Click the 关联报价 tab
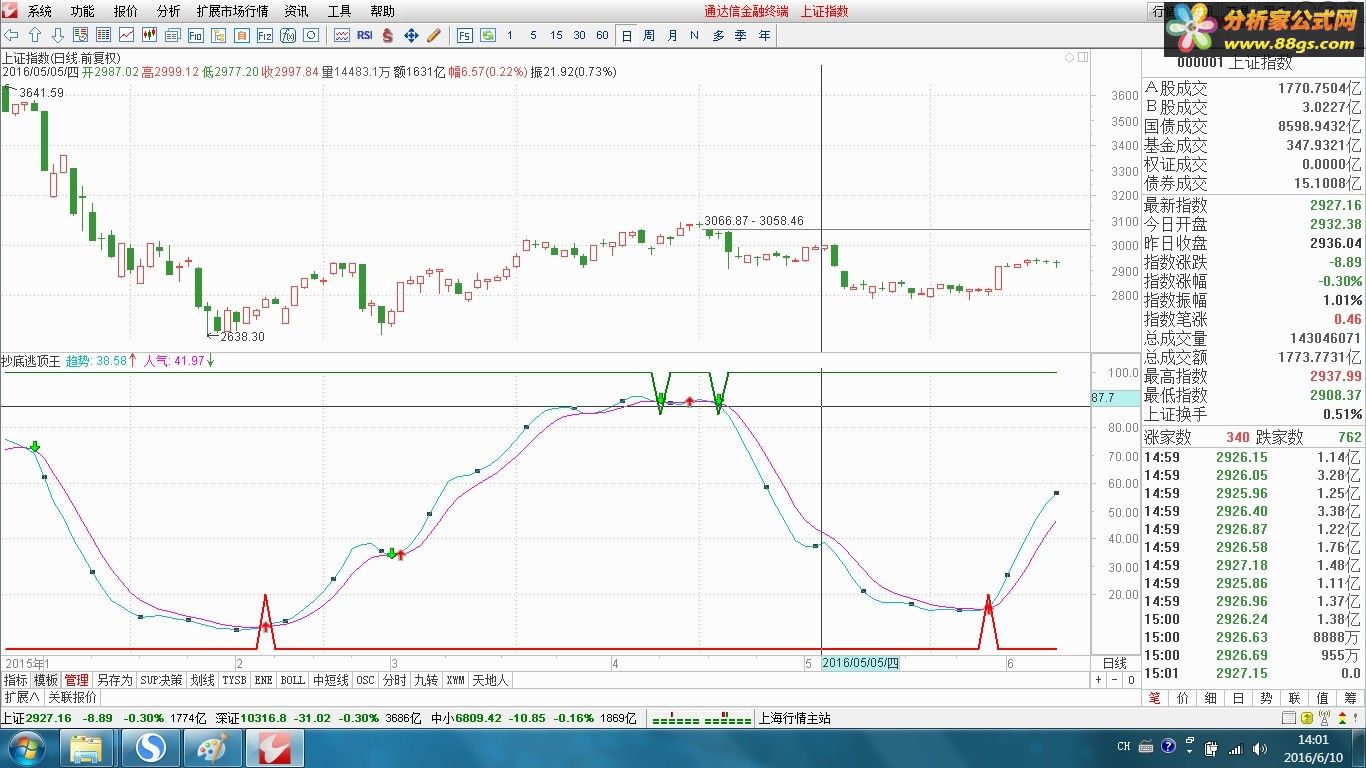 click(x=73, y=697)
